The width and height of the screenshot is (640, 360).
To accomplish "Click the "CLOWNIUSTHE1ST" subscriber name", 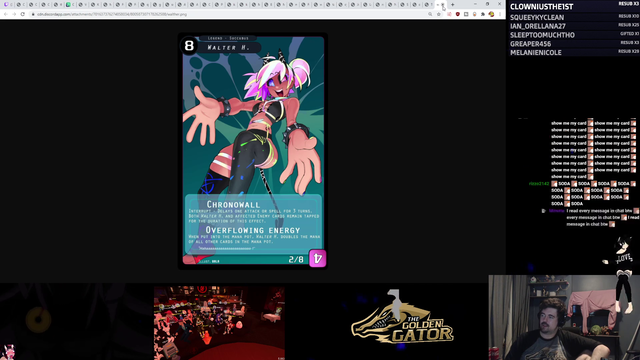I will coord(541,7).
